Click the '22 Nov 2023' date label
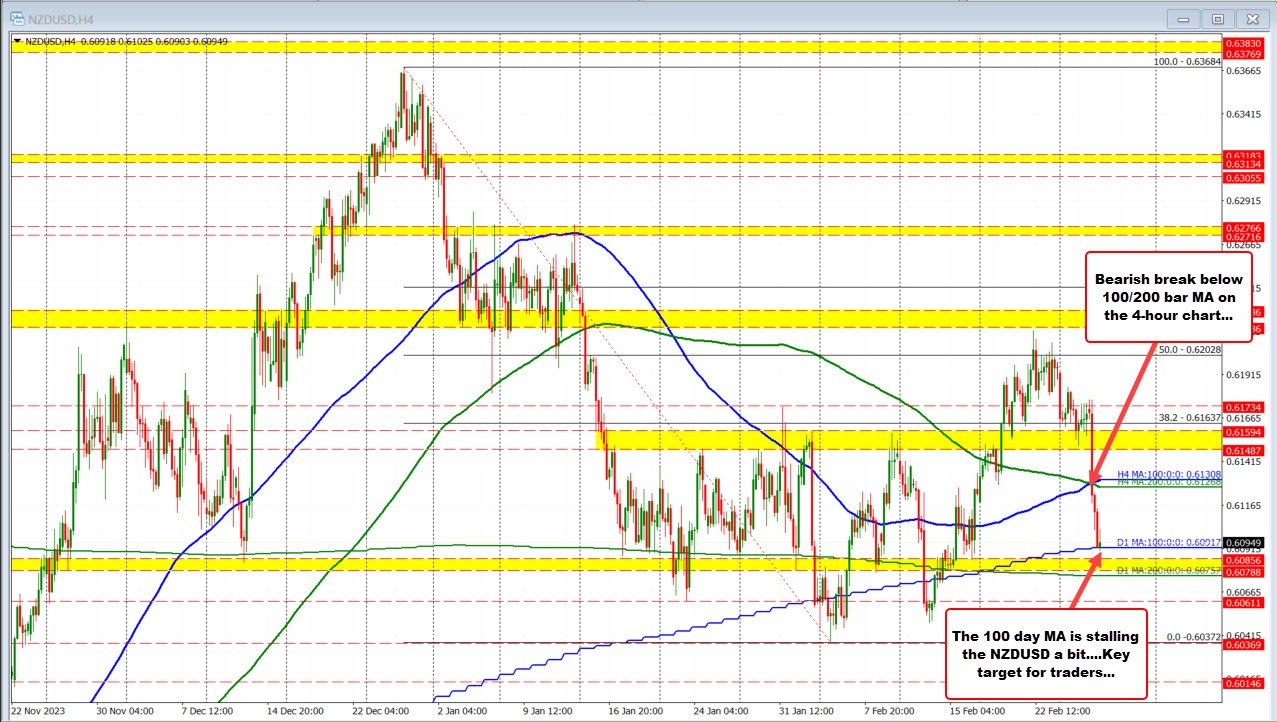 coord(38,712)
